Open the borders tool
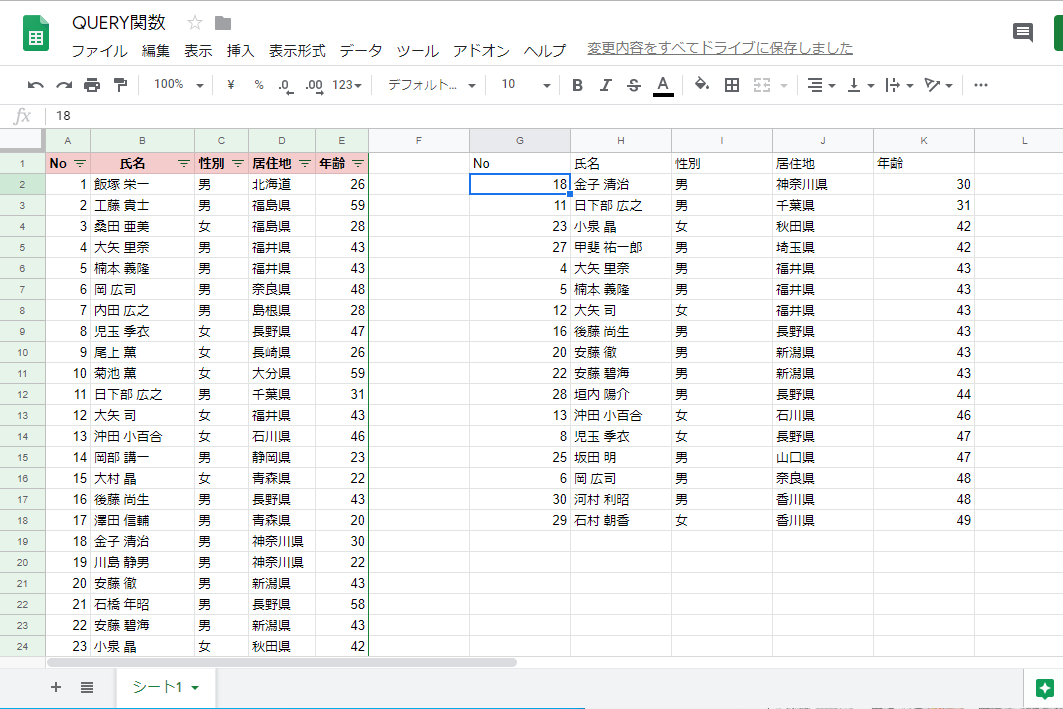The width and height of the screenshot is (1063, 709). (x=731, y=85)
